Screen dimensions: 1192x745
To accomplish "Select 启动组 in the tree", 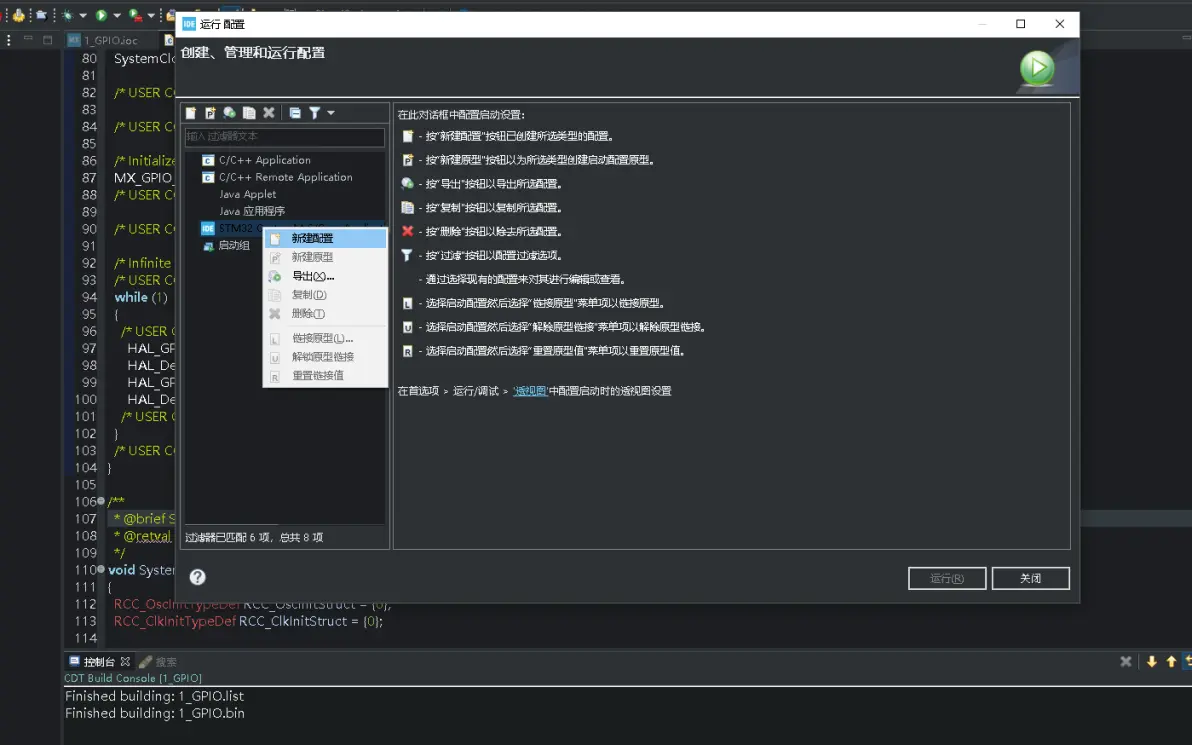I will [x=233, y=246].
